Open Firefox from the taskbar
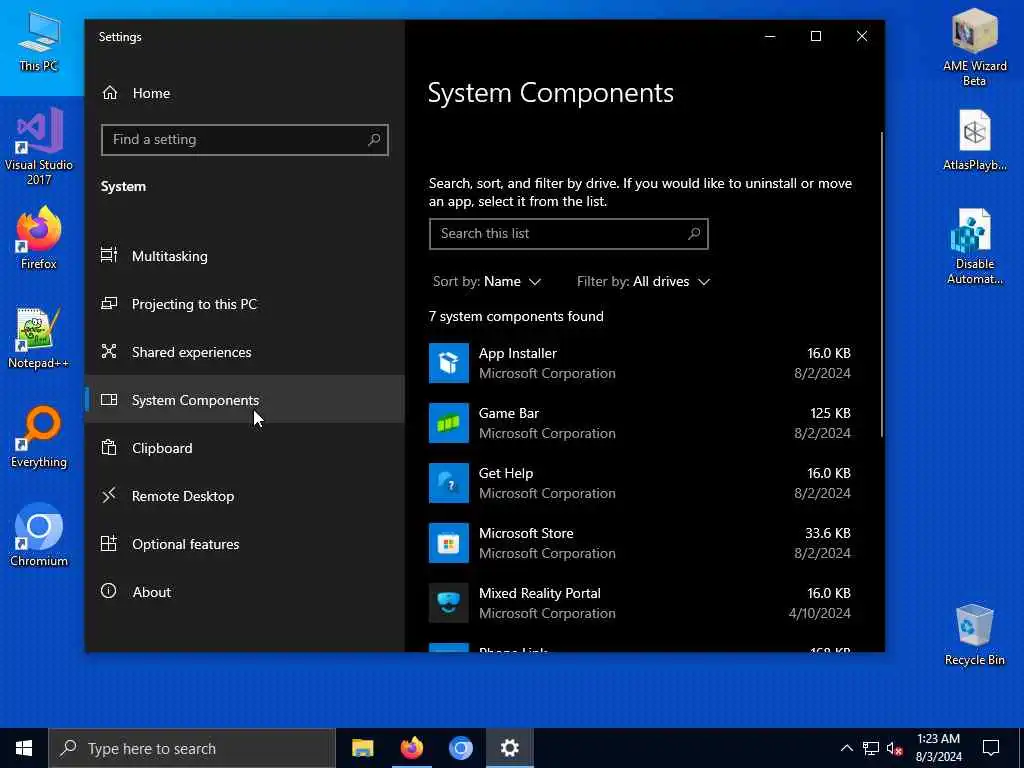The height and width of the screenshot is (768, 1024). click(x=411, y=748)
